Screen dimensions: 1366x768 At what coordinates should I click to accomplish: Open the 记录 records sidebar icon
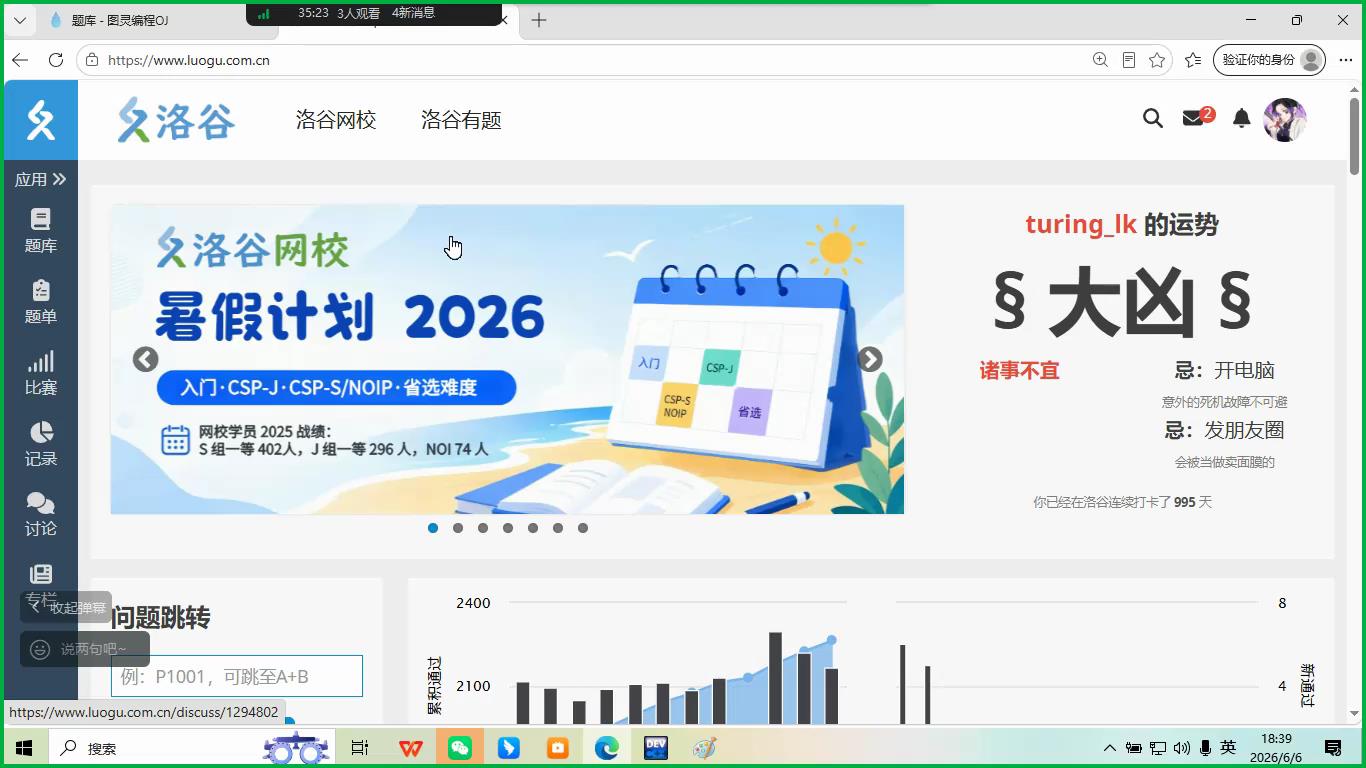tap(40, 444)
